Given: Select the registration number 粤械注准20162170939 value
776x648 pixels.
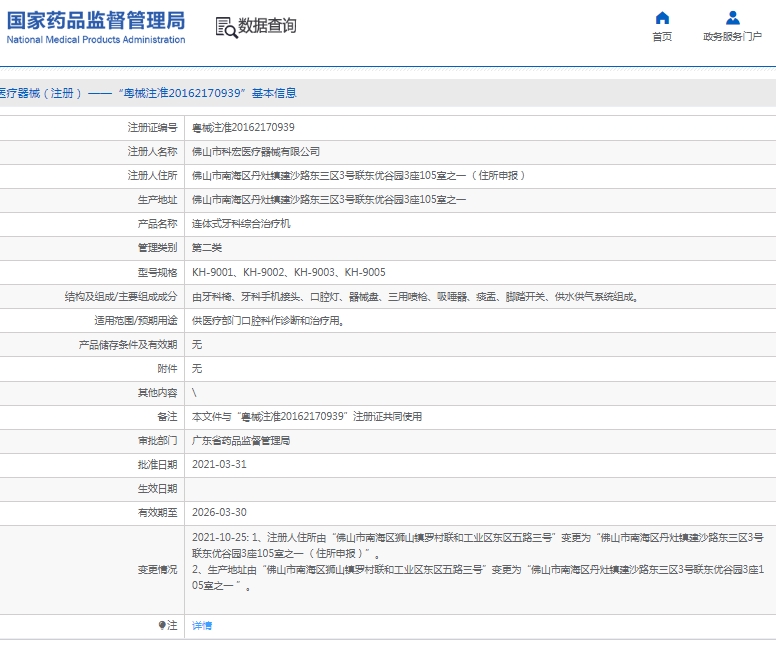Looking at the screenshot, I should (x=243, y=128).
